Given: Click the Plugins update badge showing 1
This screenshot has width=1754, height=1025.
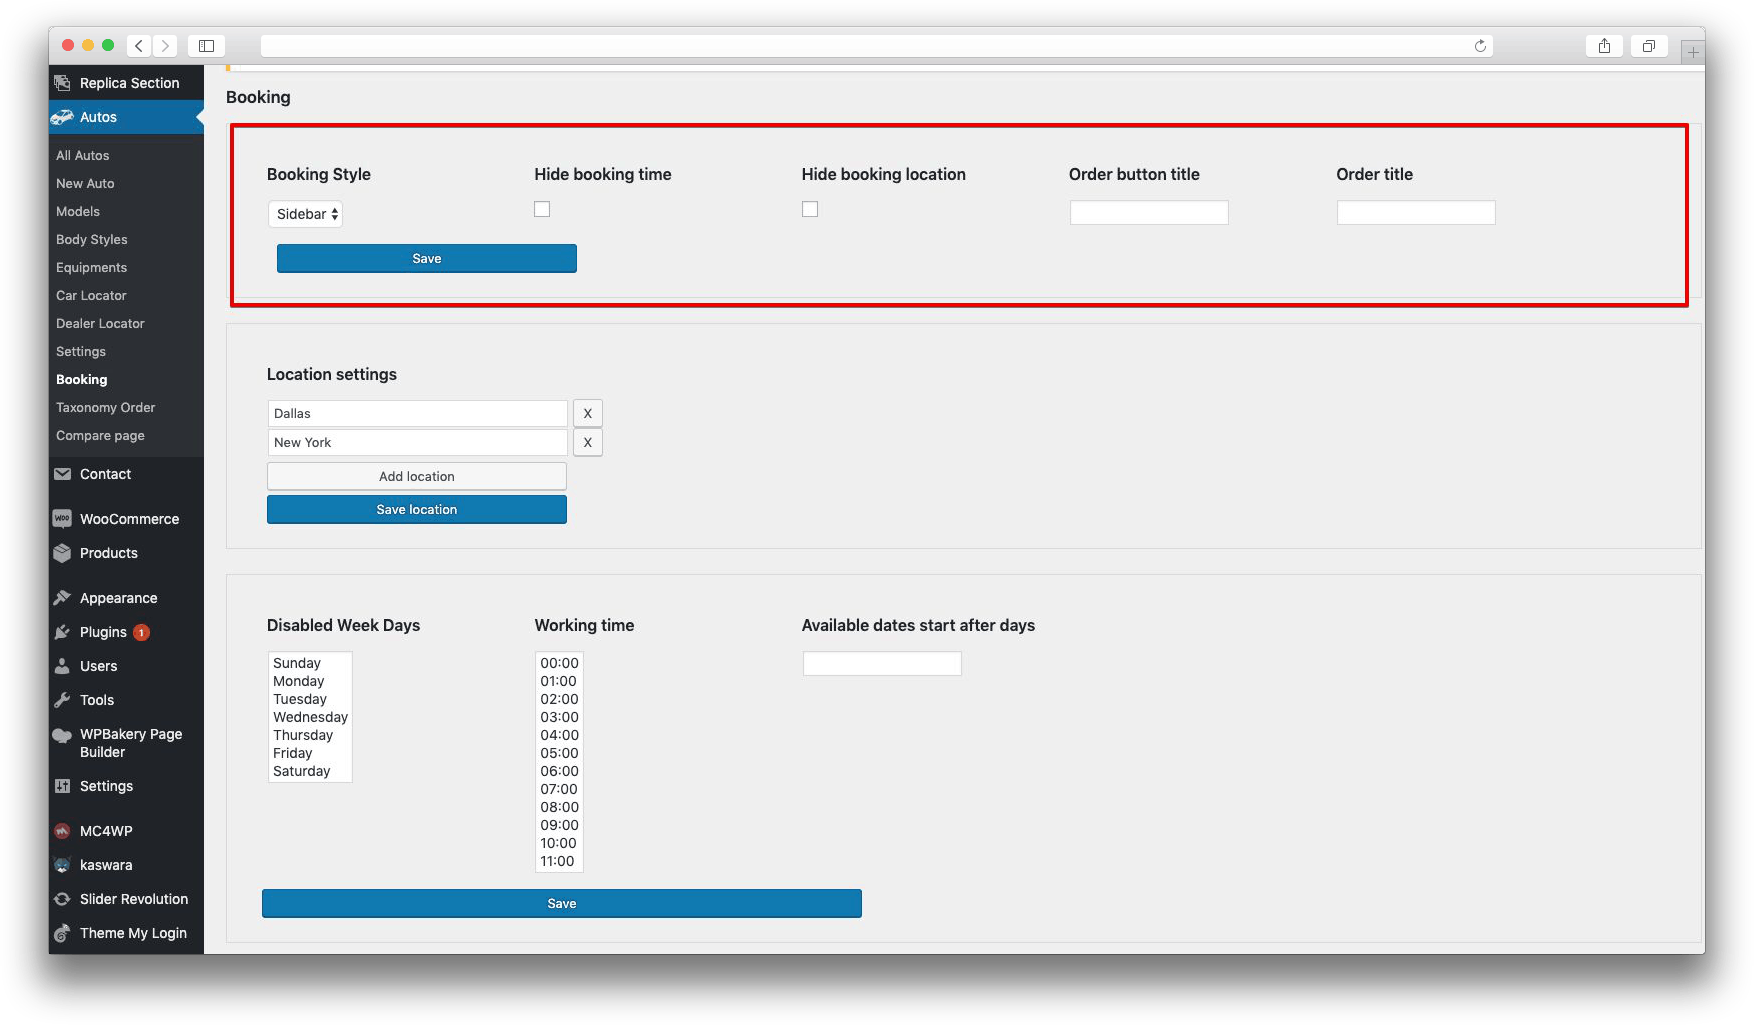Looking at the screenshot, I should (x=142, y=632).
